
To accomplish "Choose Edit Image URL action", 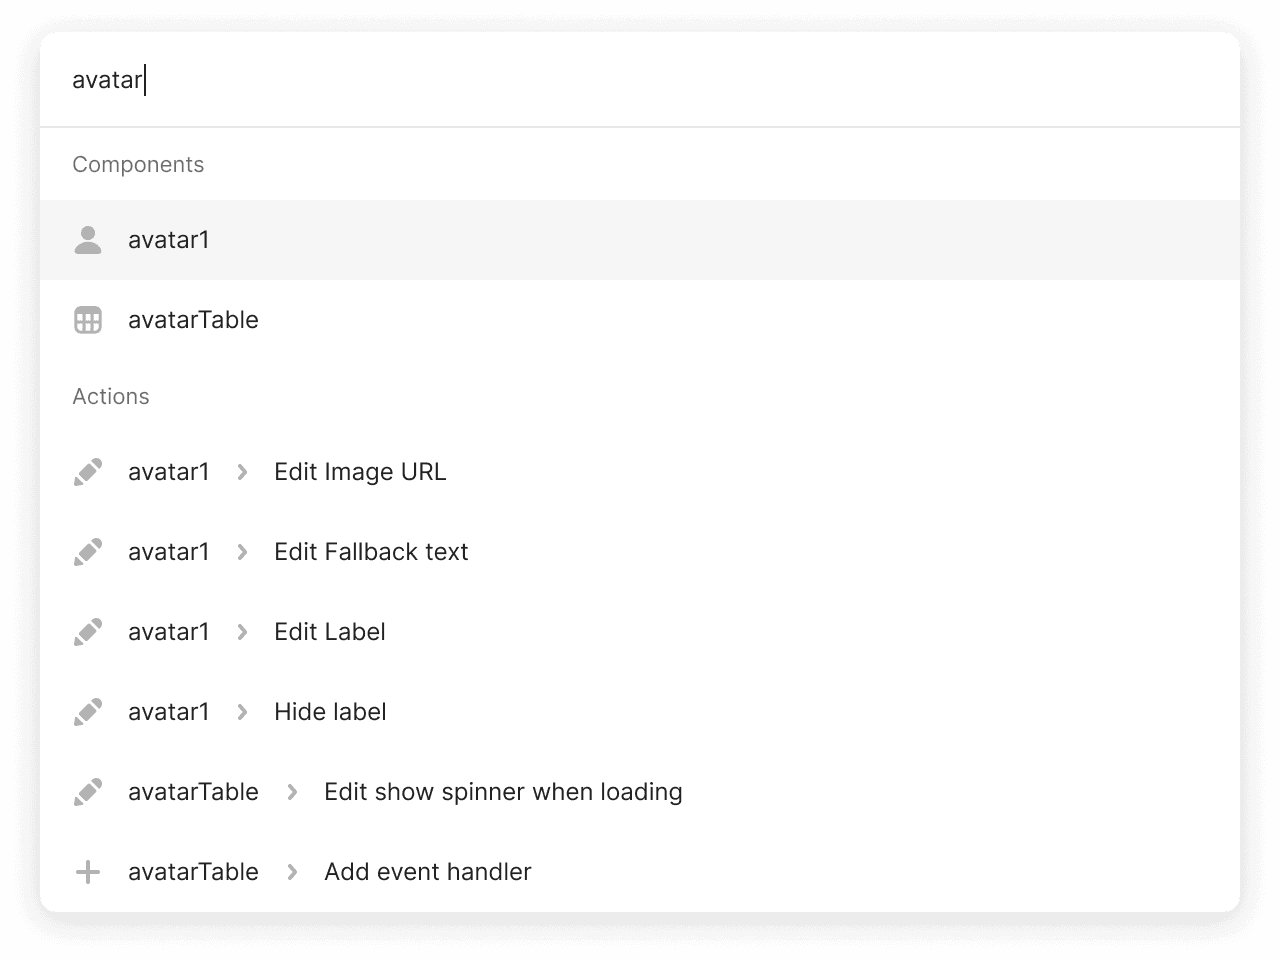I will click(360, 472).
